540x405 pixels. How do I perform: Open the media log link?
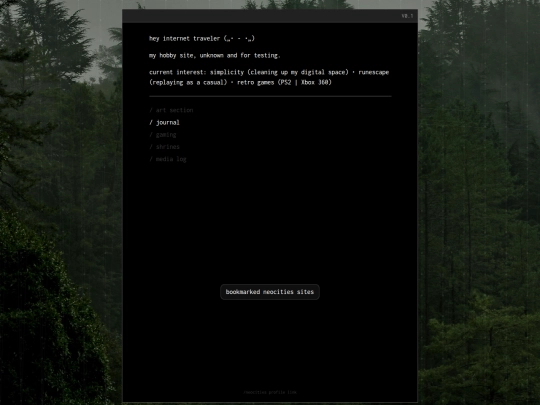point(168,159)
